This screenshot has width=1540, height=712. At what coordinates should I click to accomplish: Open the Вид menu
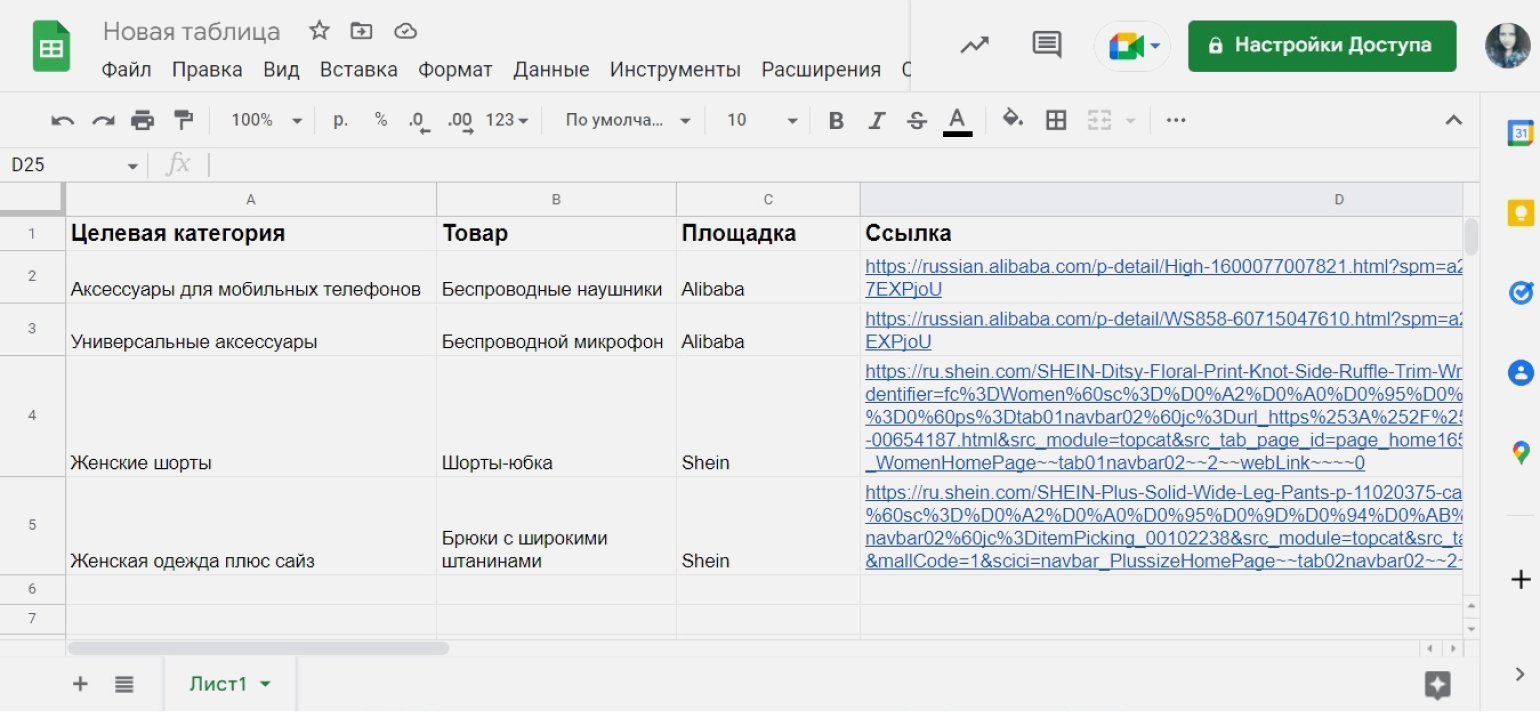pyautogui.click(x=282, y=69)
